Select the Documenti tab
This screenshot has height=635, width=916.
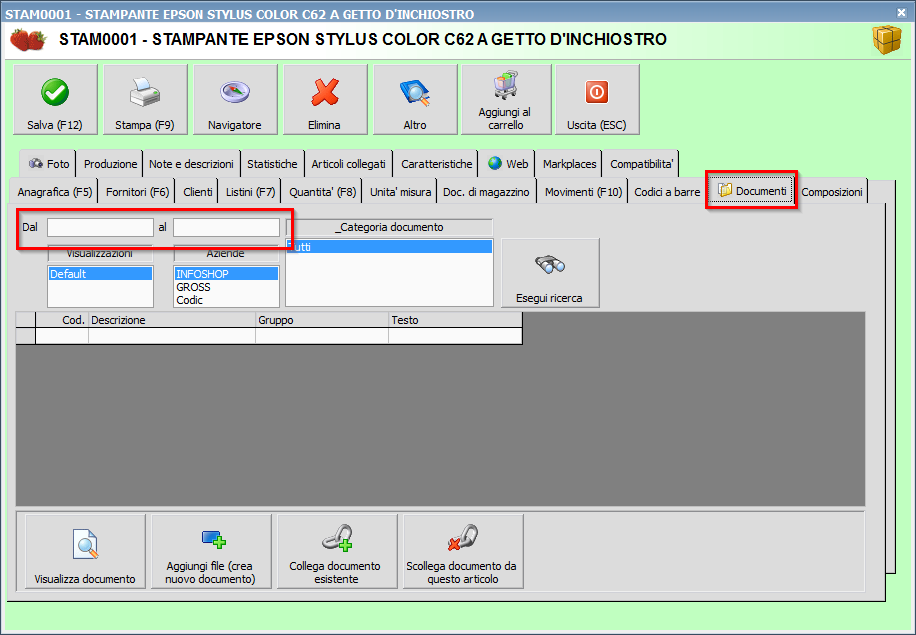pyautogui.click(x=752, y=190)
